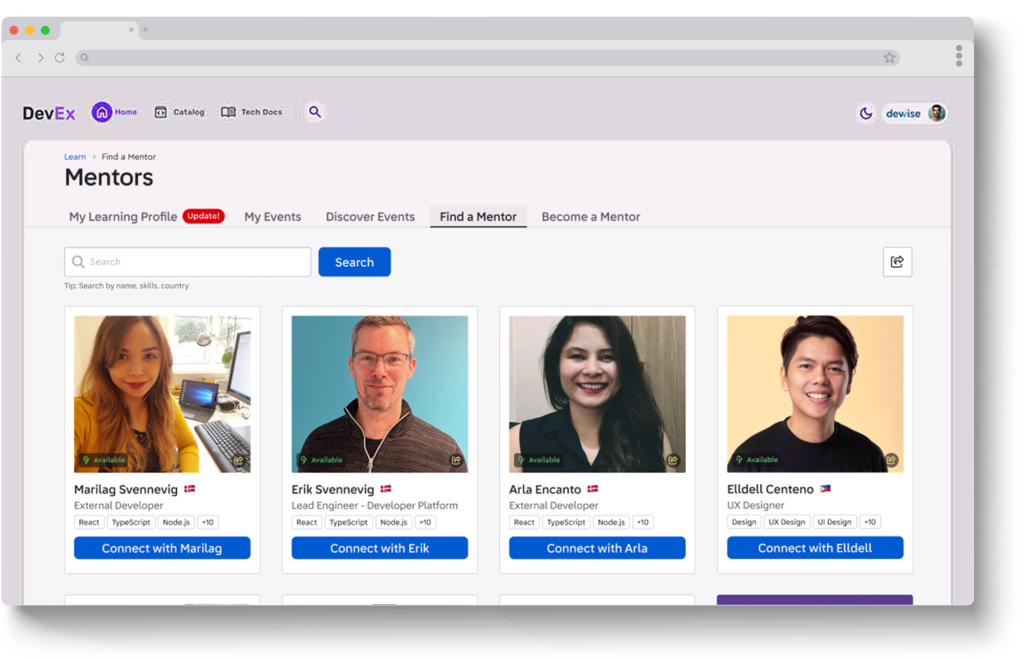Open Become a Mentor tab

pyautogui.click(x=590, y=217)
